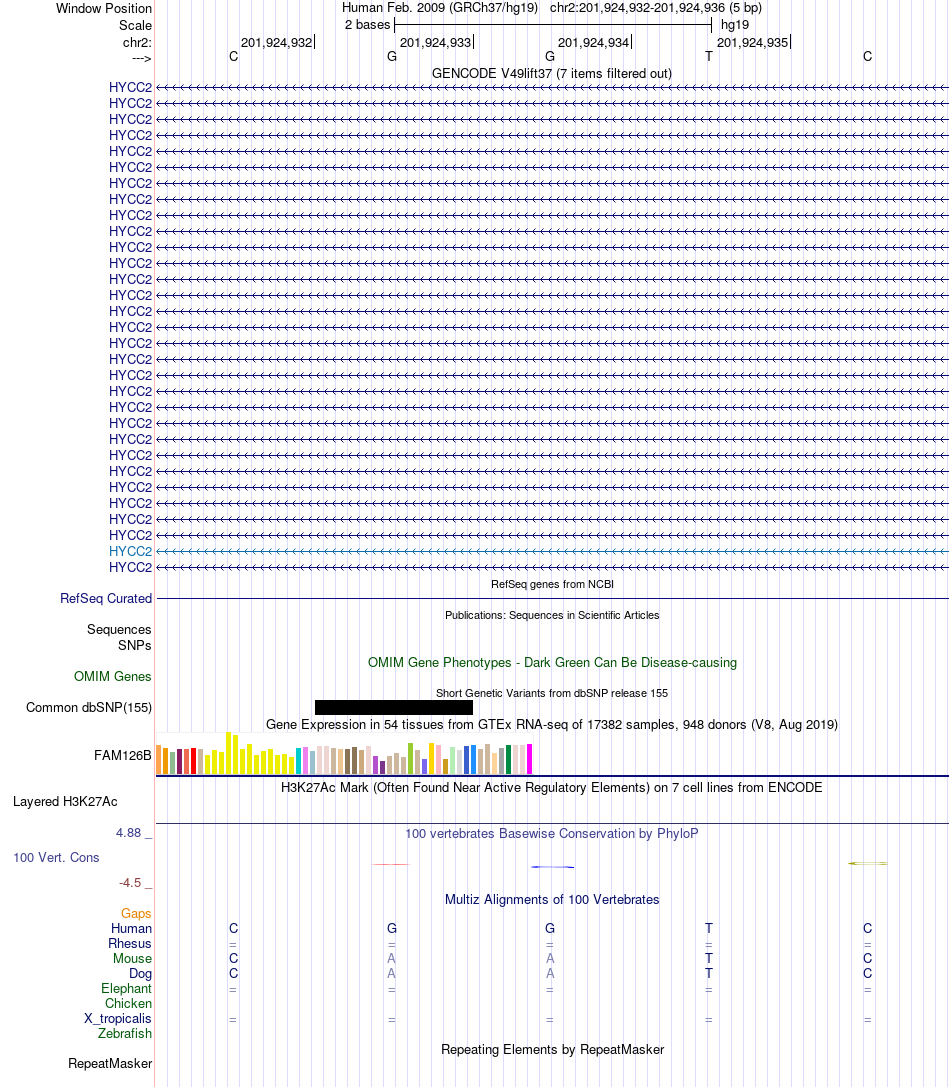Screen dimensions: 950x1087
Task: Click the 'Chicken' species label
Action: click(128, 1004)
